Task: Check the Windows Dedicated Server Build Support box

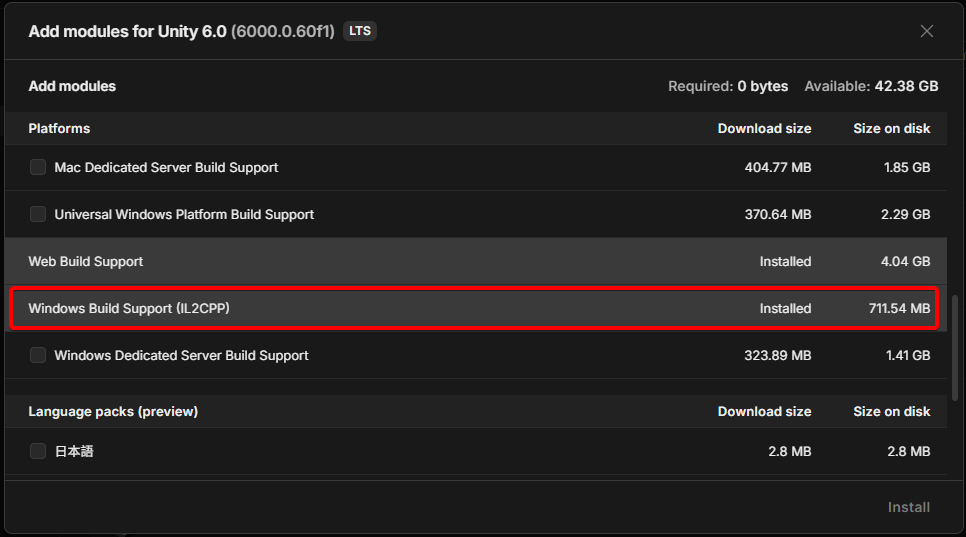Action: coord(38,355)
